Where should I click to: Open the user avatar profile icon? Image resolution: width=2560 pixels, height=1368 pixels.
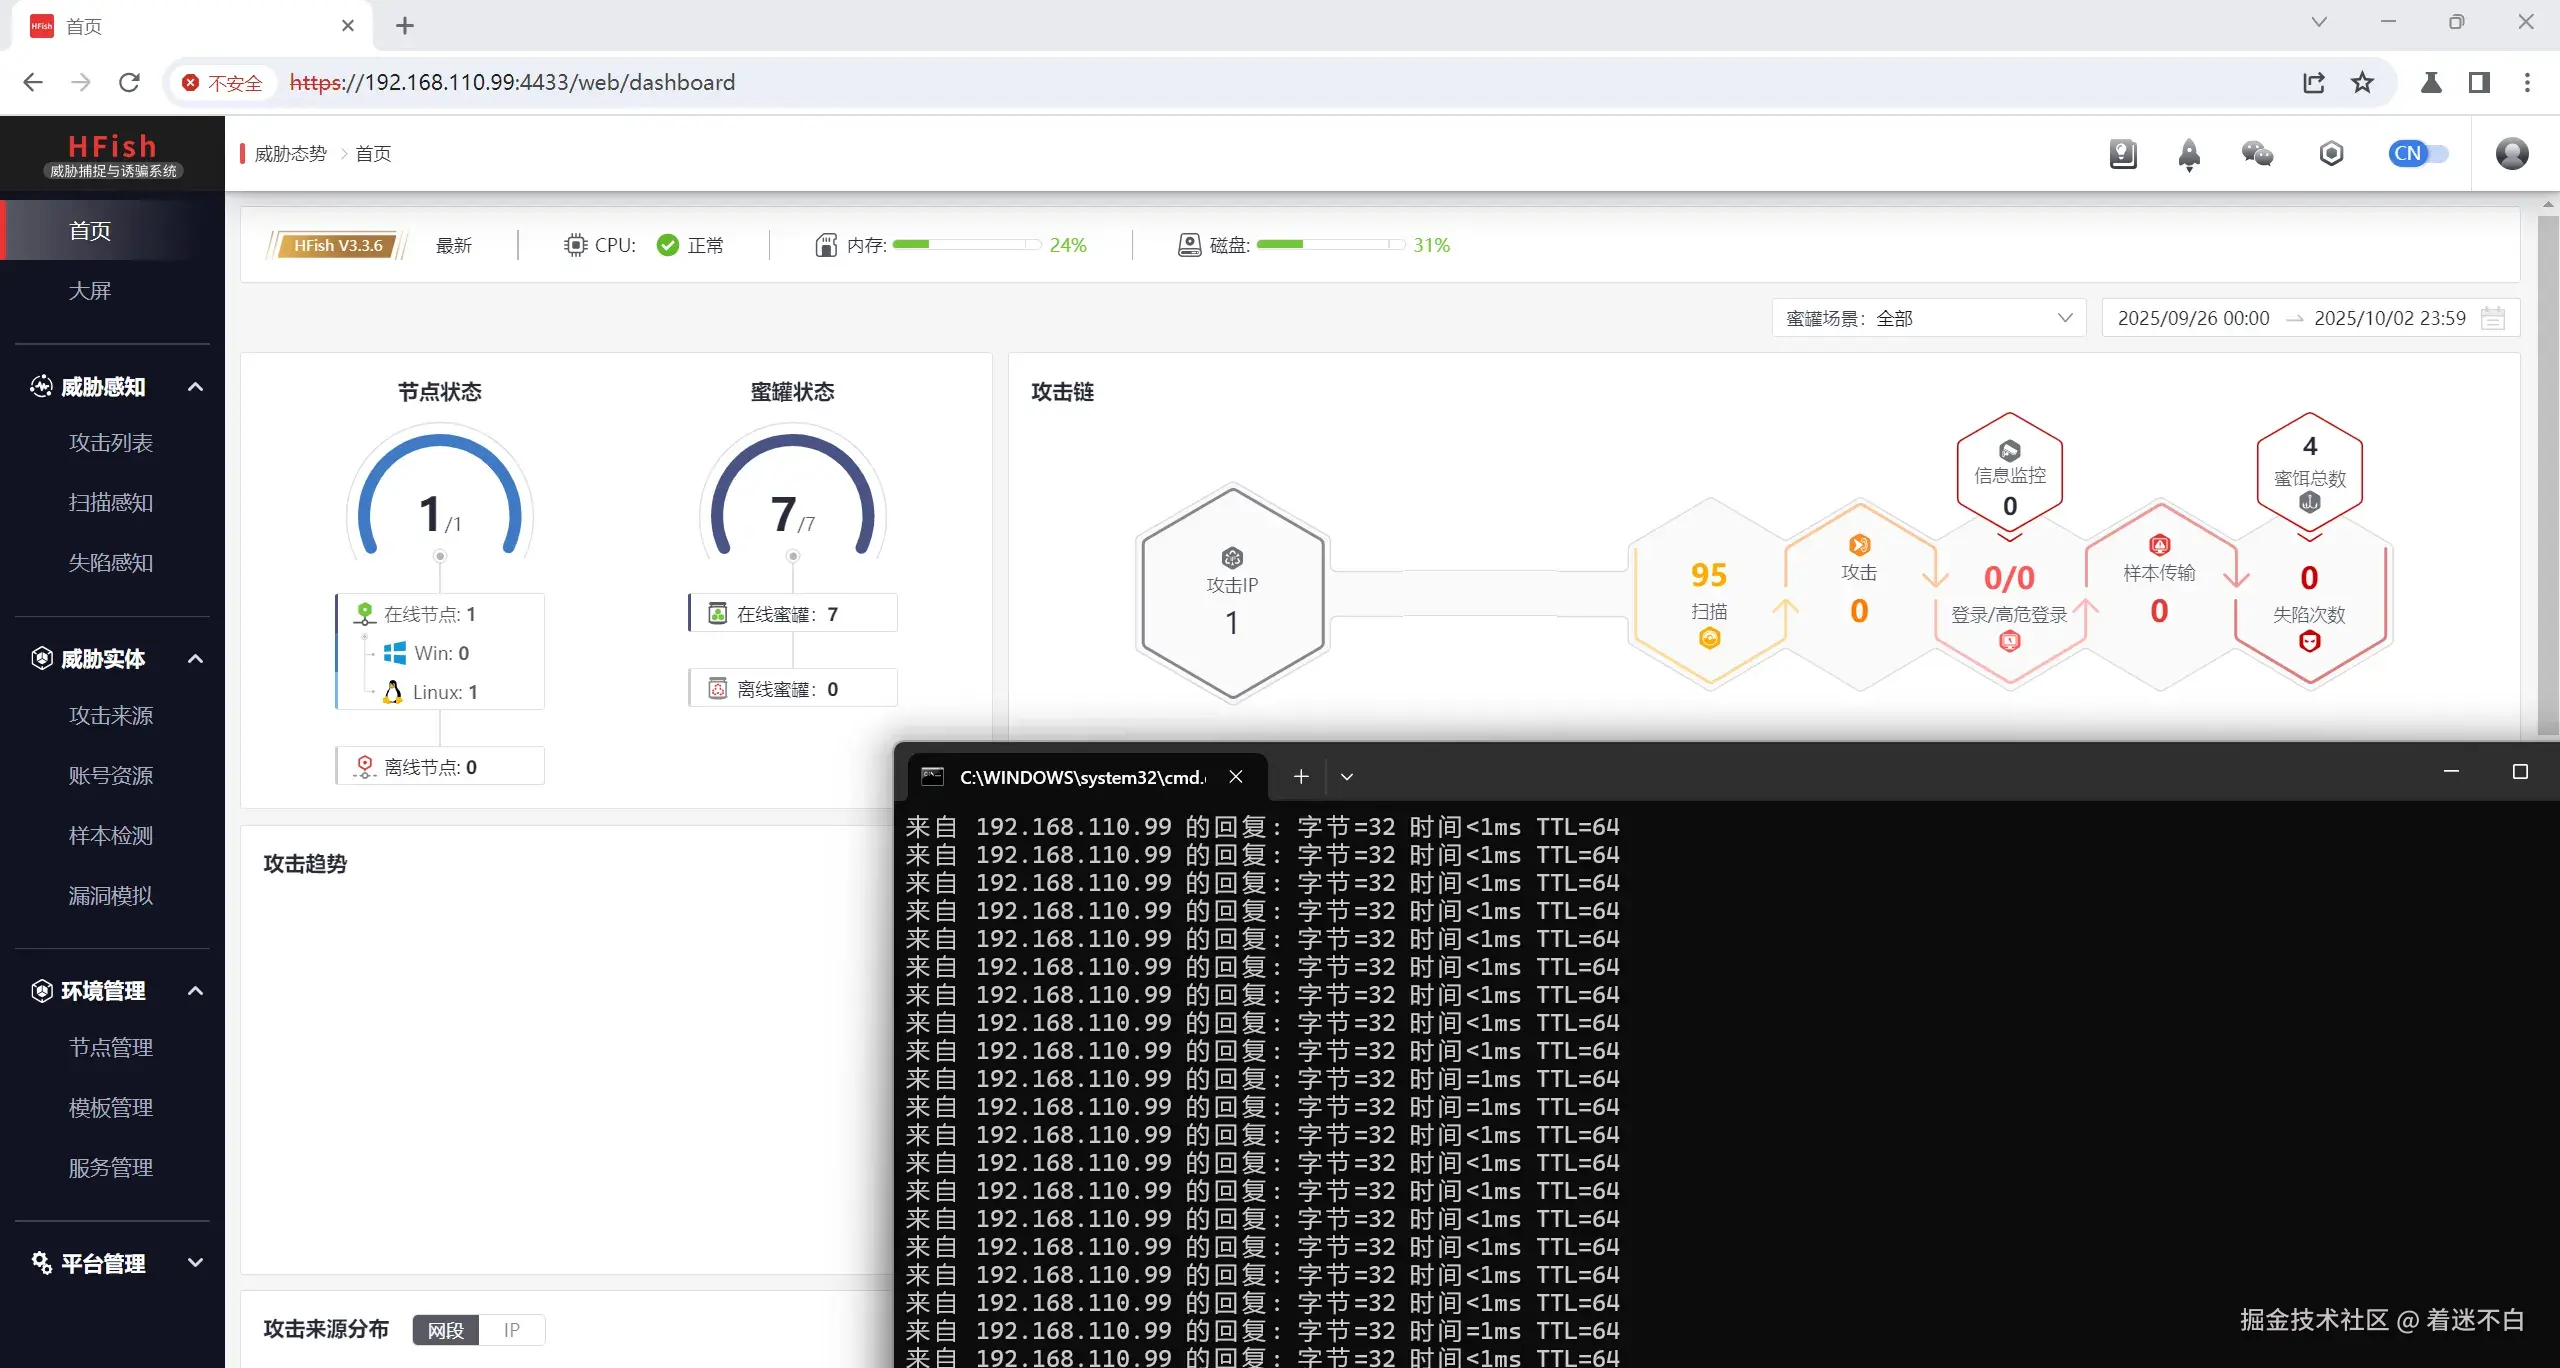point(2511,154)
